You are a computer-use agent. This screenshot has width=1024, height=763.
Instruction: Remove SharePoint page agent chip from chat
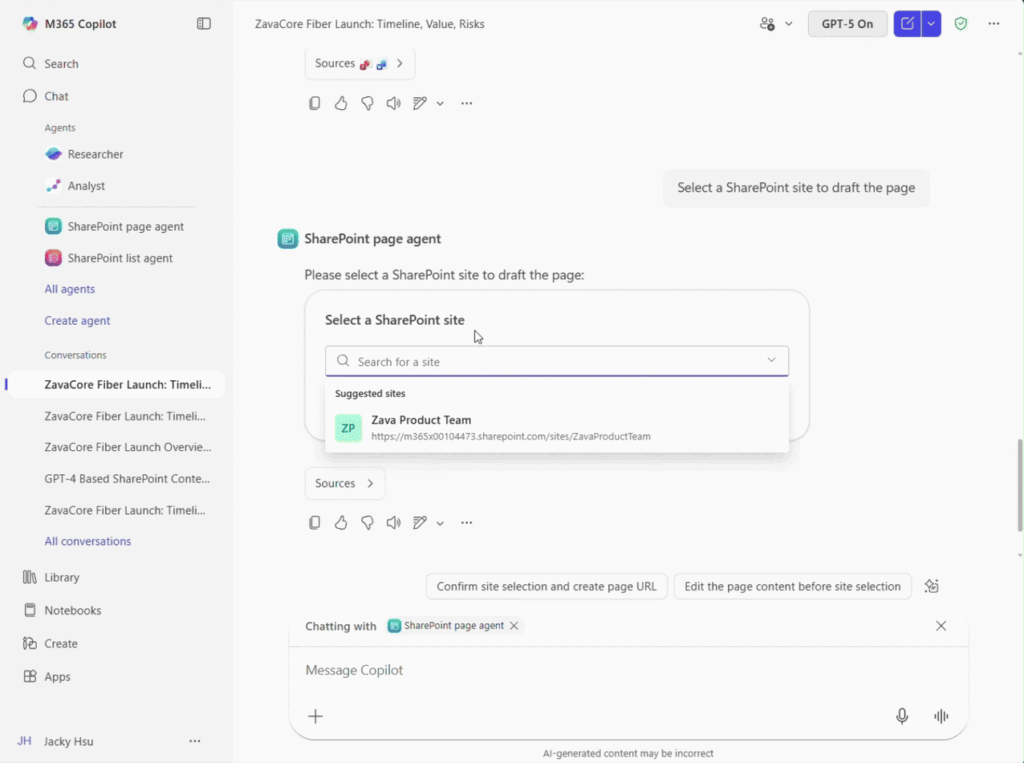514,626
